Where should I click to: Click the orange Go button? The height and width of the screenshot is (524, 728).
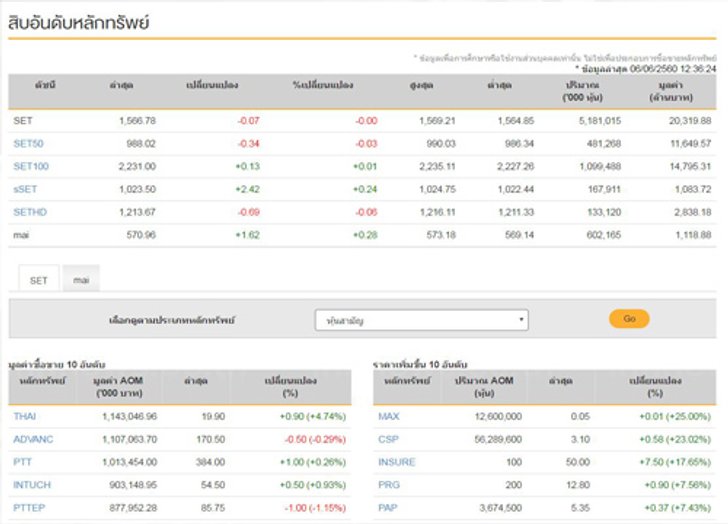[629, 319]
